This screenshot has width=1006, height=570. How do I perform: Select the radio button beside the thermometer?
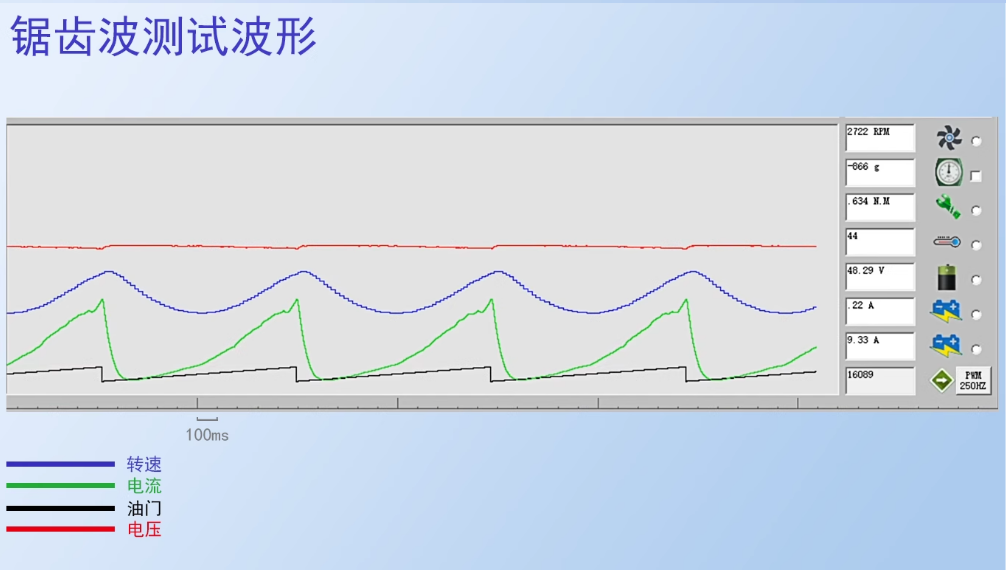point(976,245)
